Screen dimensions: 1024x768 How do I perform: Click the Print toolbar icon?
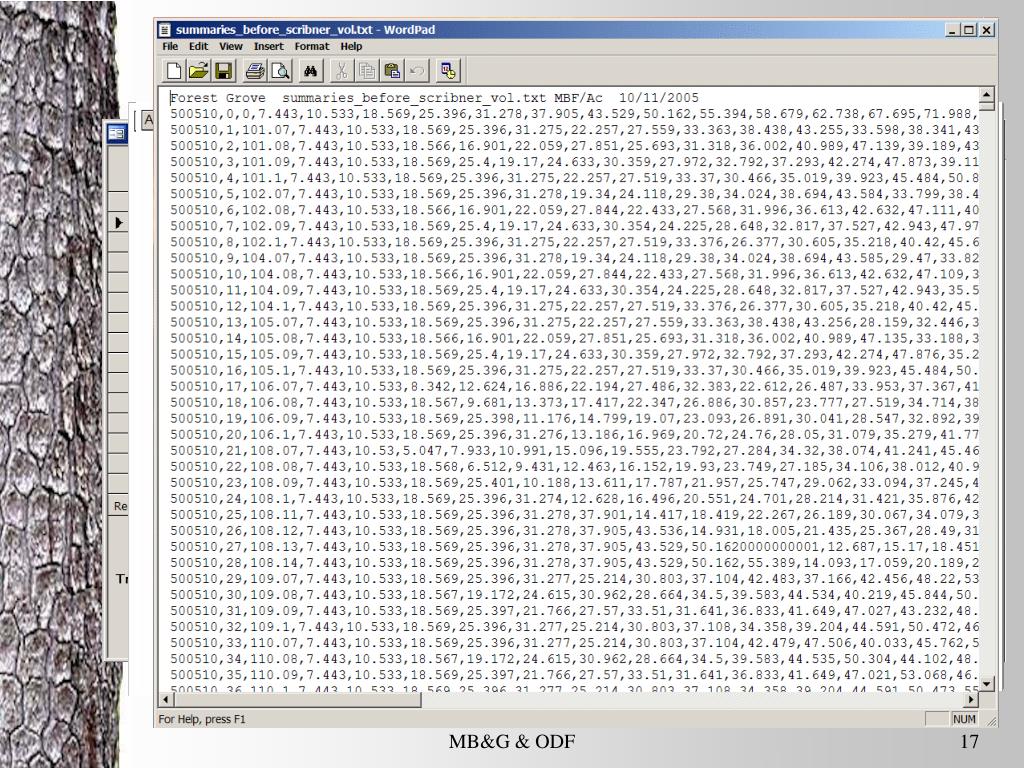click(x=255, y=71)
